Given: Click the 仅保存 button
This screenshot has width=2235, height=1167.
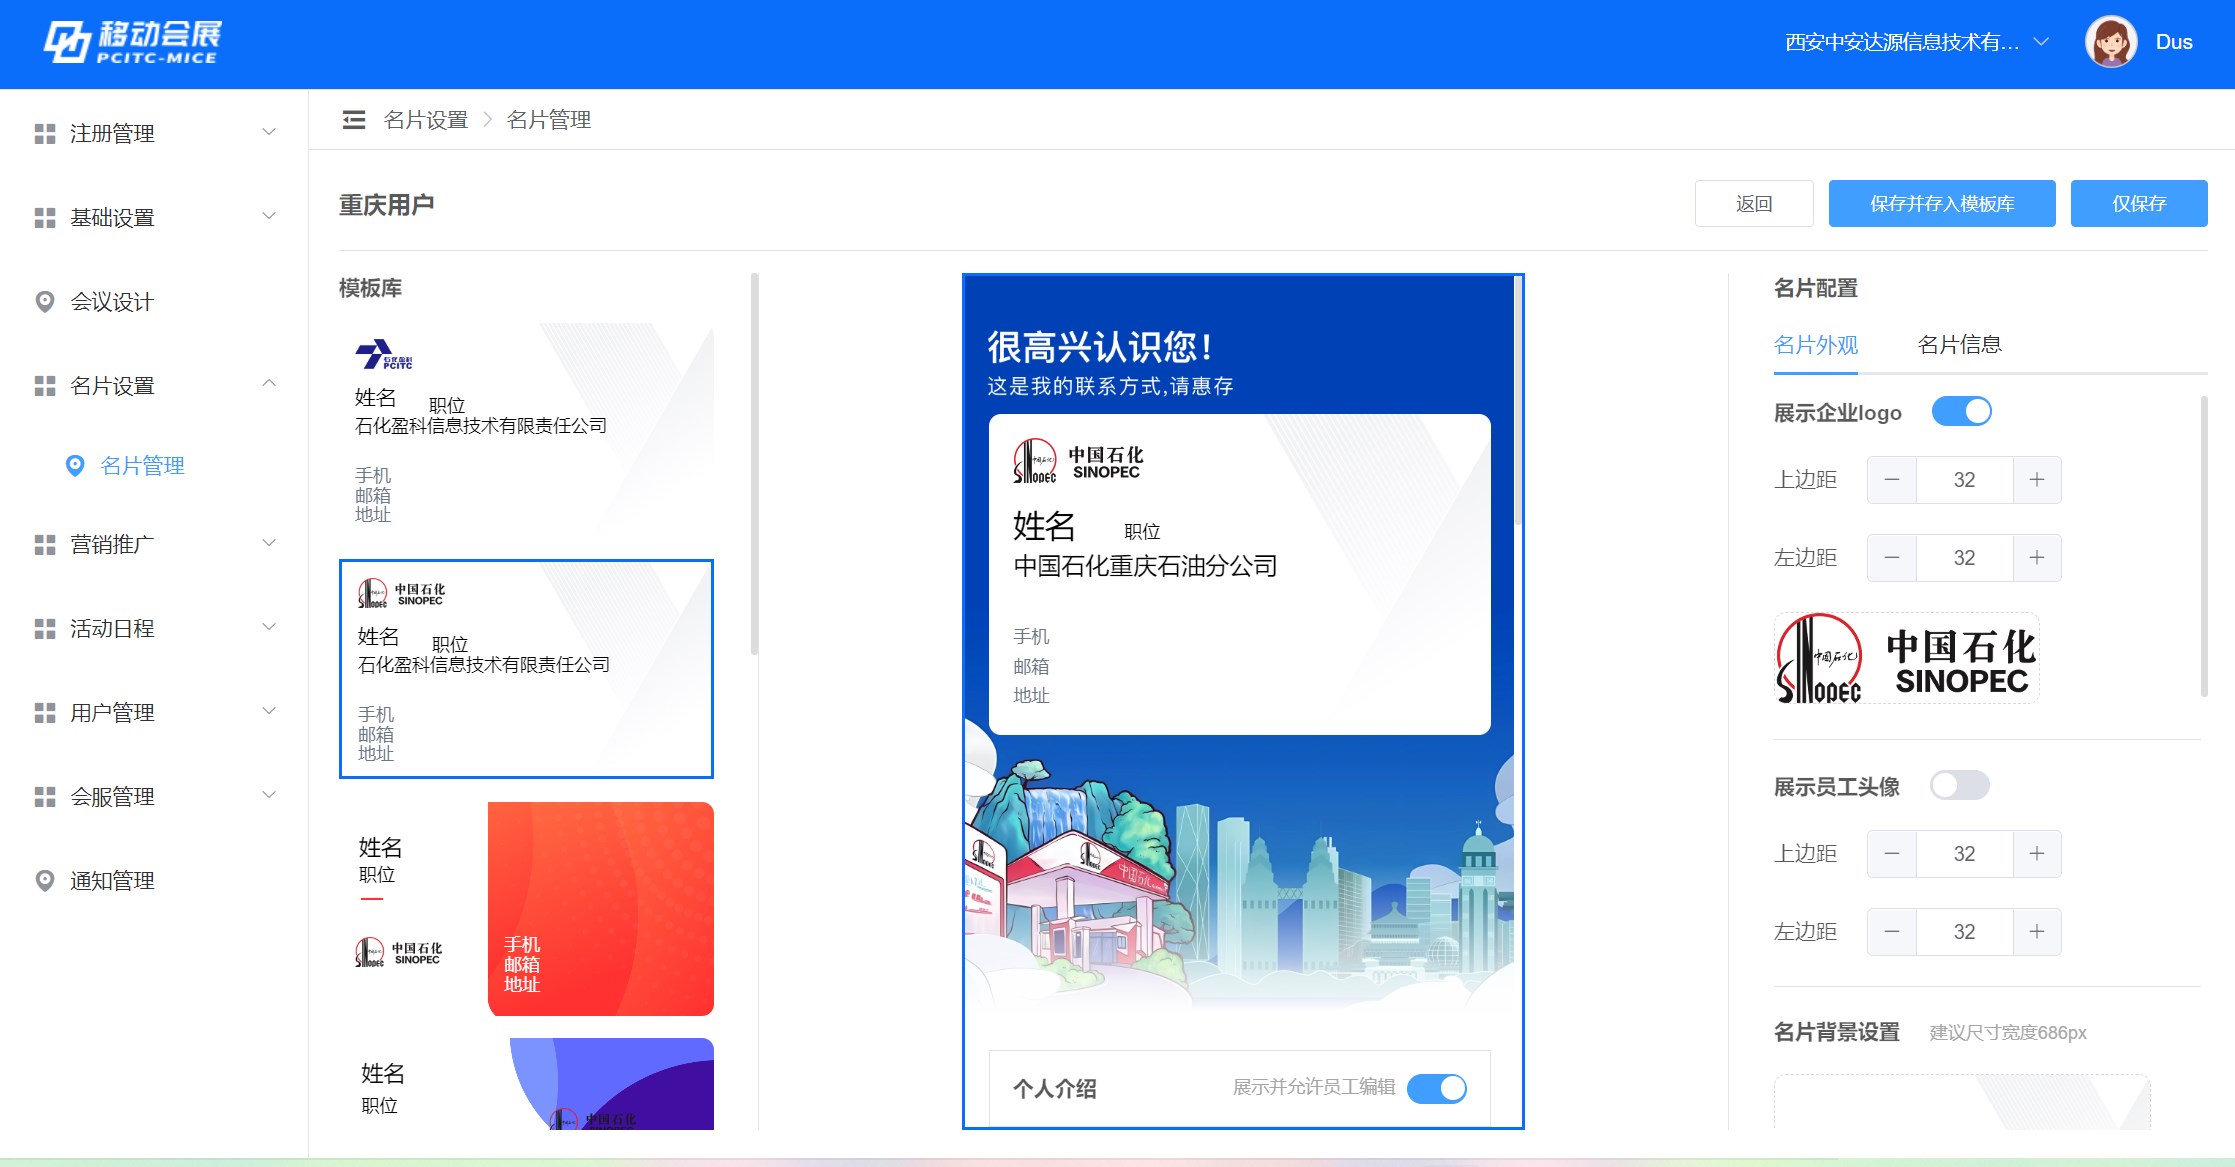Looking at the screenshot, I should click(2139, 204).
